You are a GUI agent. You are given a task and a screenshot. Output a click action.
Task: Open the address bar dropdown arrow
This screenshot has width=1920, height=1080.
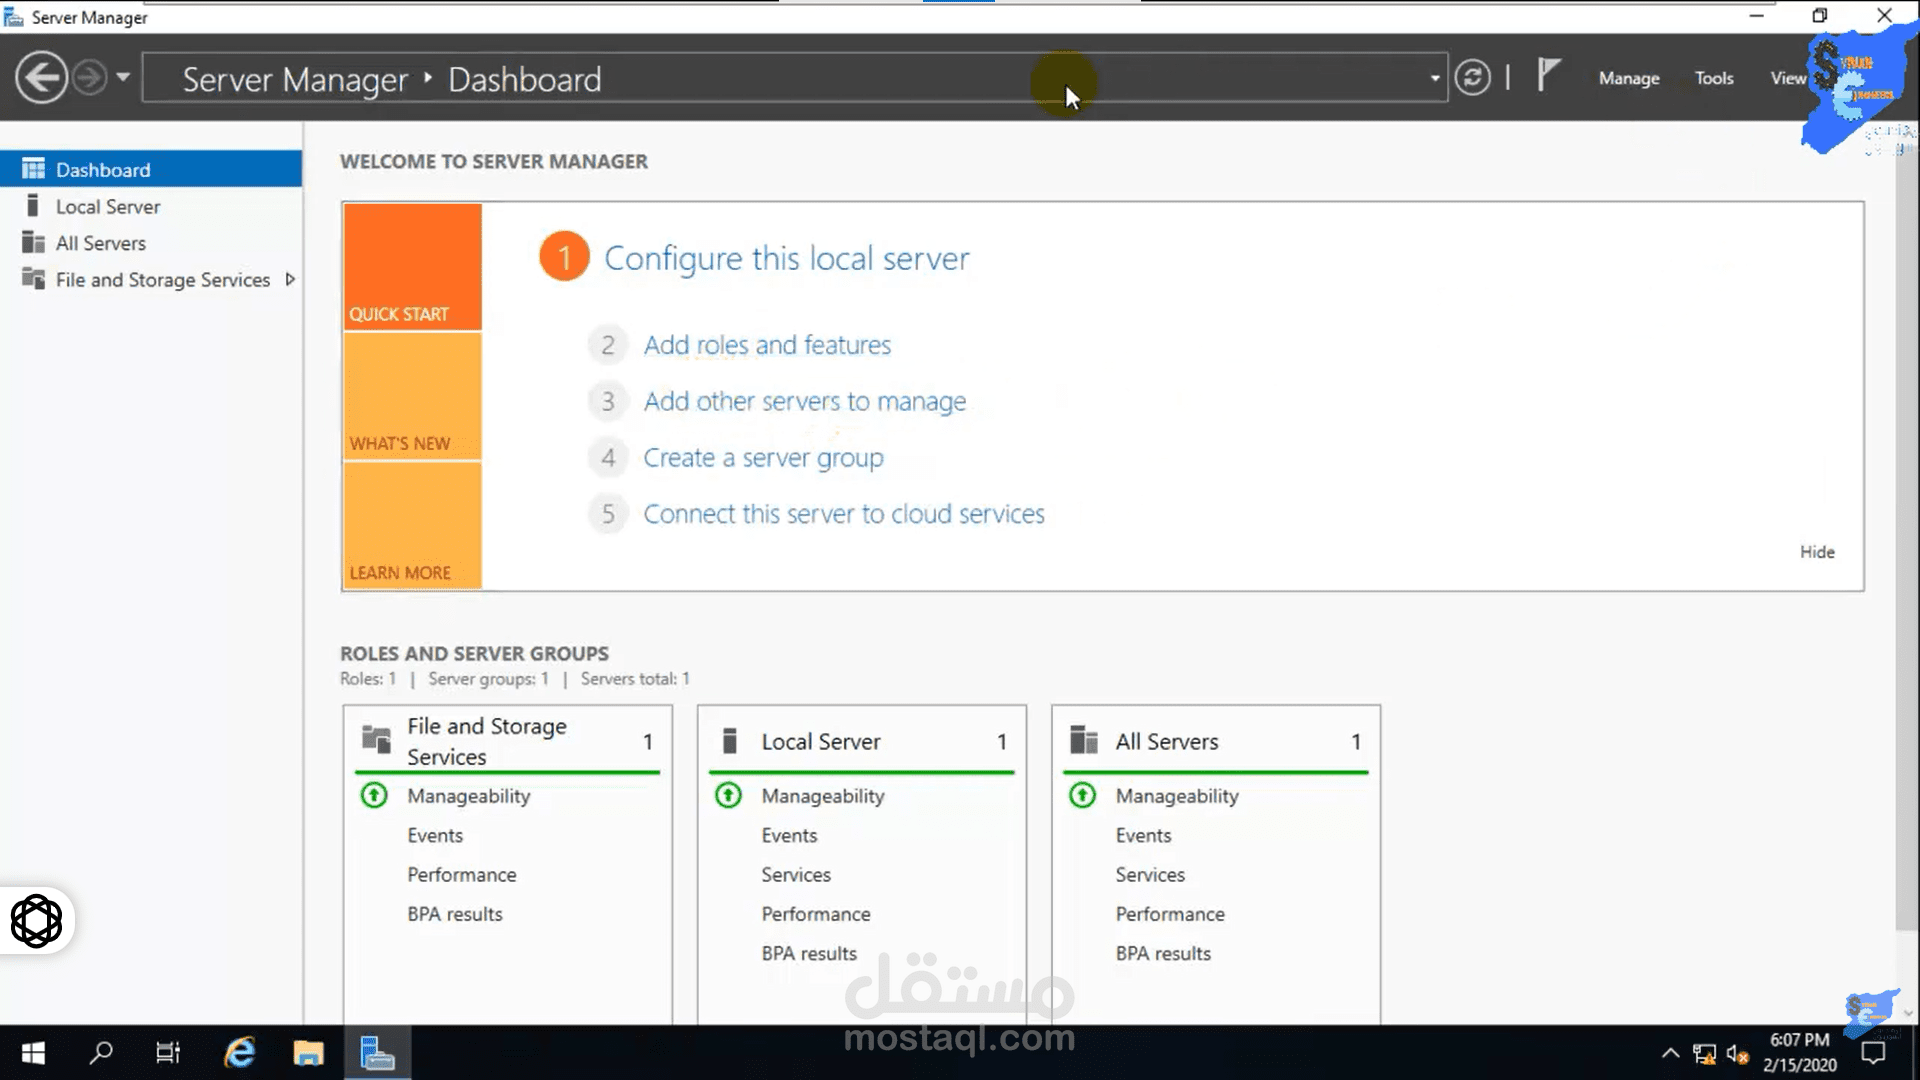coord(1434,77)
